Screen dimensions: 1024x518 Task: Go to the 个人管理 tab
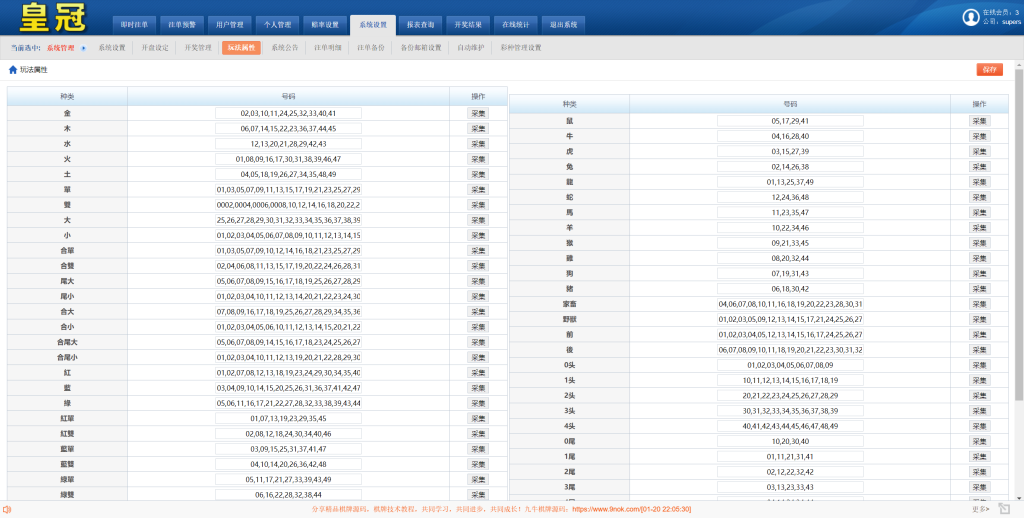pyautogui.click(x=278, y=25)
